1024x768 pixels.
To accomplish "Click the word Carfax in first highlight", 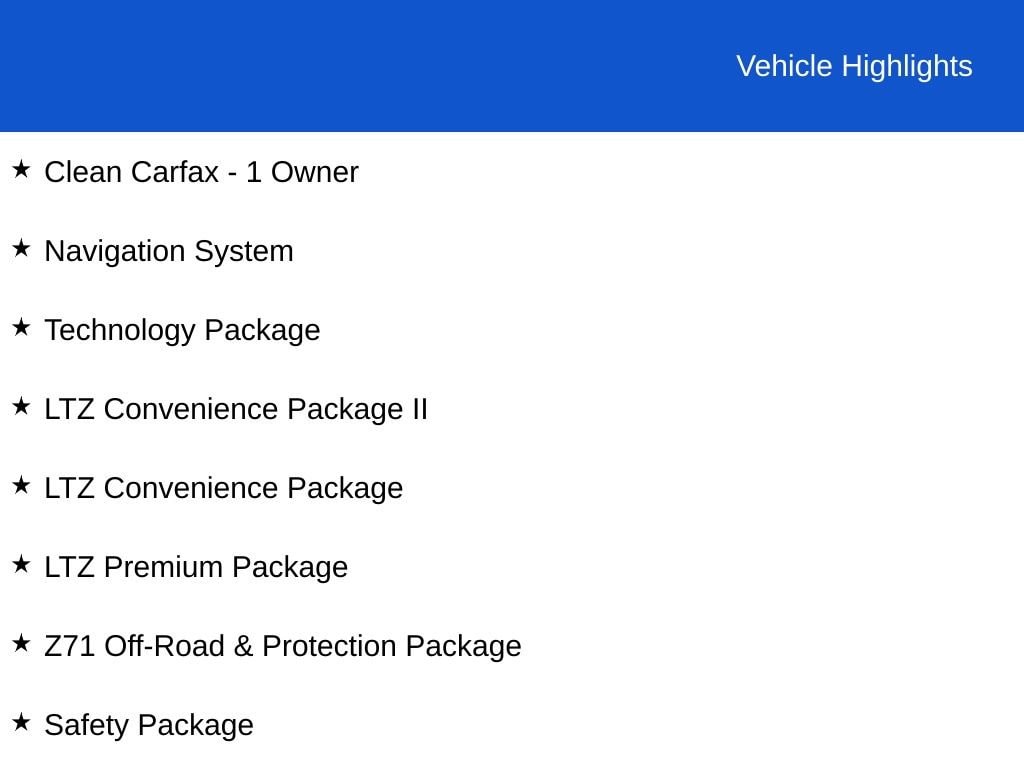I will coord(174,172).
